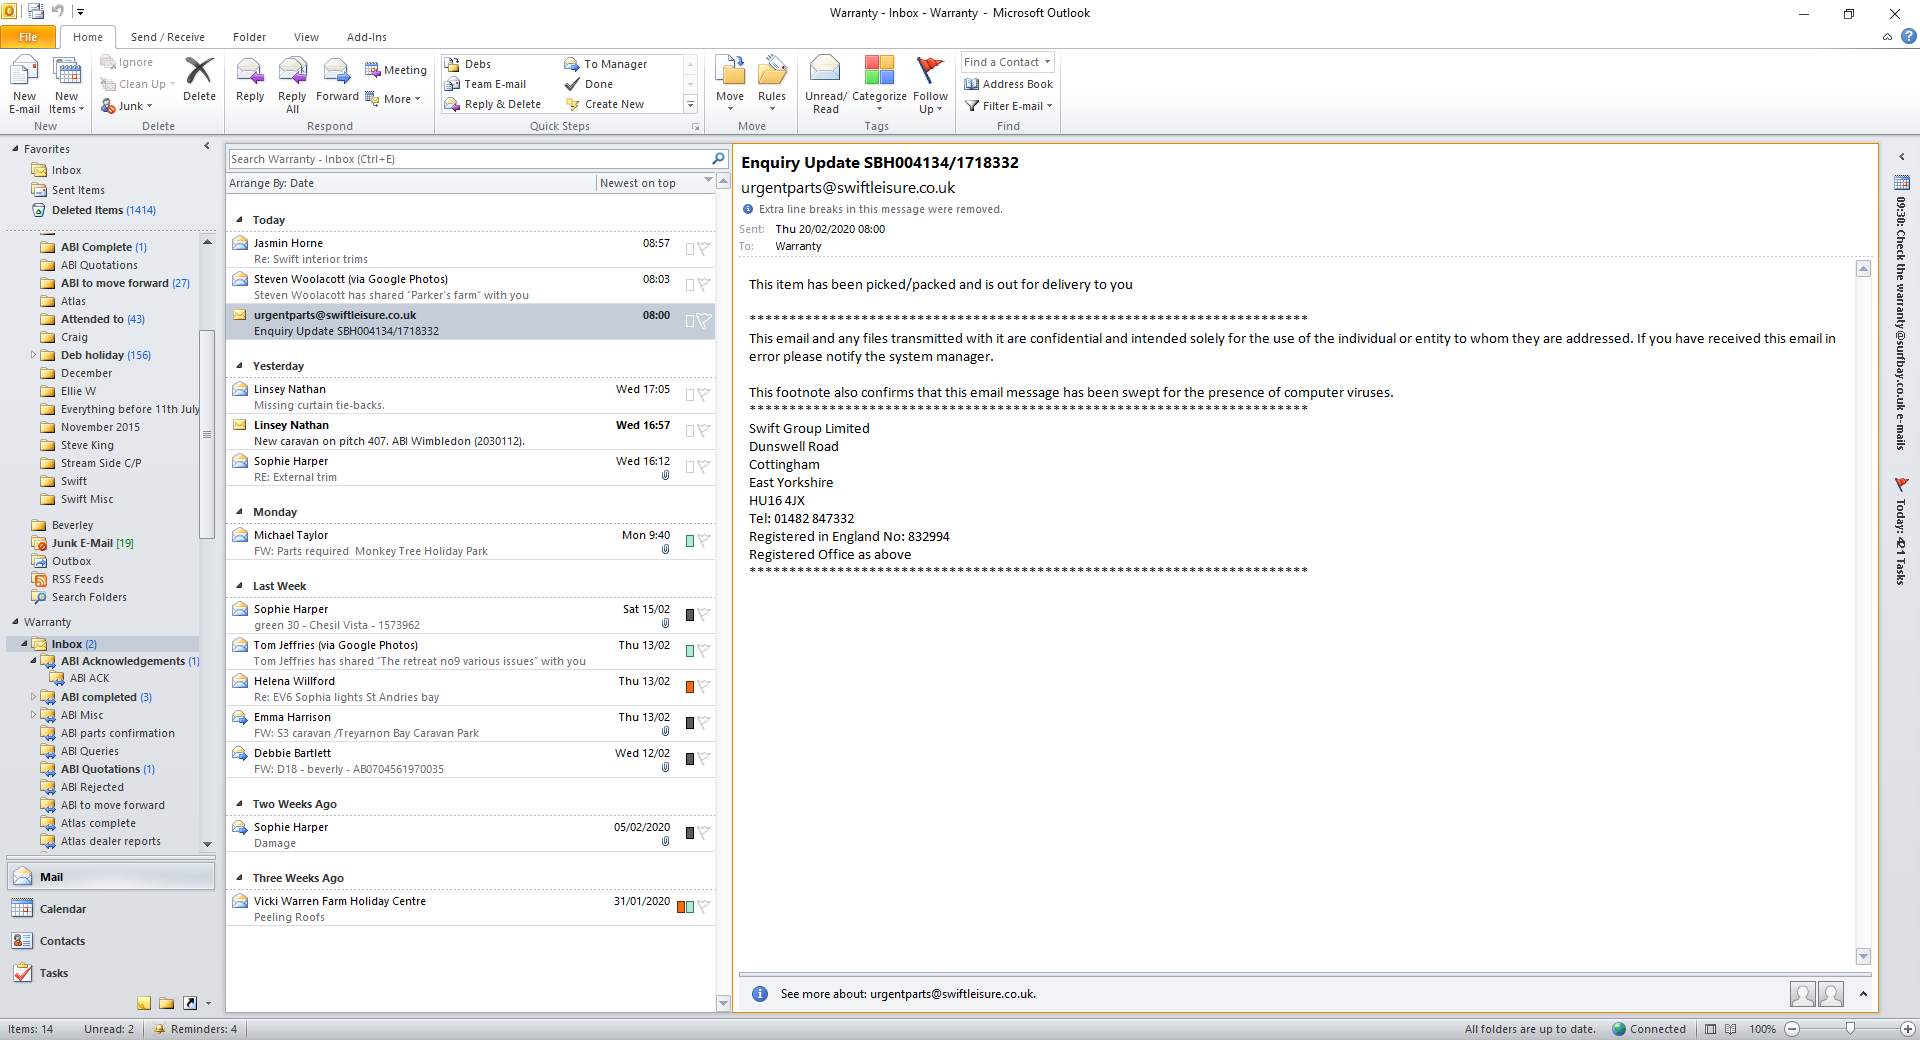Expand the Quick Steps gallery

click(690, 104)
